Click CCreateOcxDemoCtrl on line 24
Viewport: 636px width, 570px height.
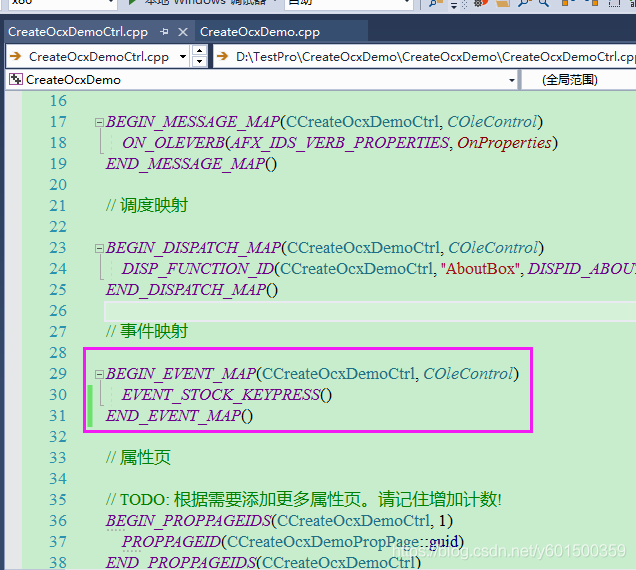357,269
